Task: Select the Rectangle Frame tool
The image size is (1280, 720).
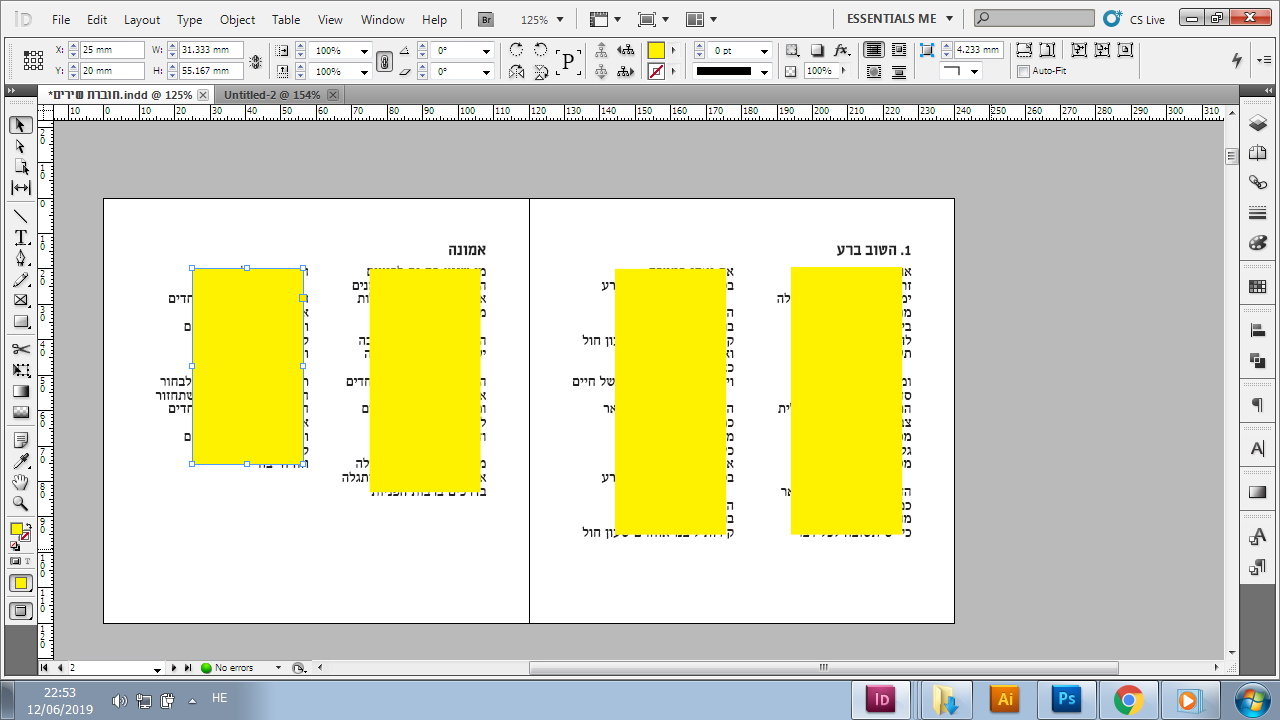Action: coord(20,301)
